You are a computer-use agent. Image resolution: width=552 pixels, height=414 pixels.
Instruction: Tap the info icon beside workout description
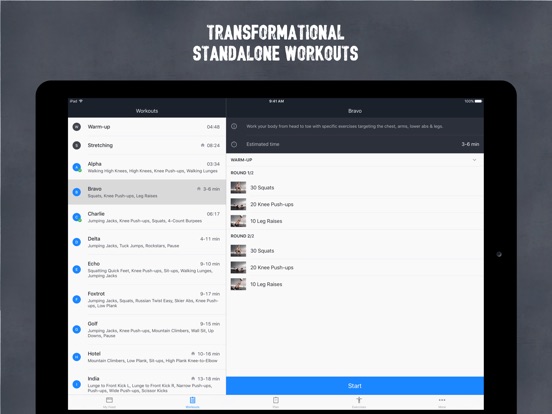click(x=234, y=126)
